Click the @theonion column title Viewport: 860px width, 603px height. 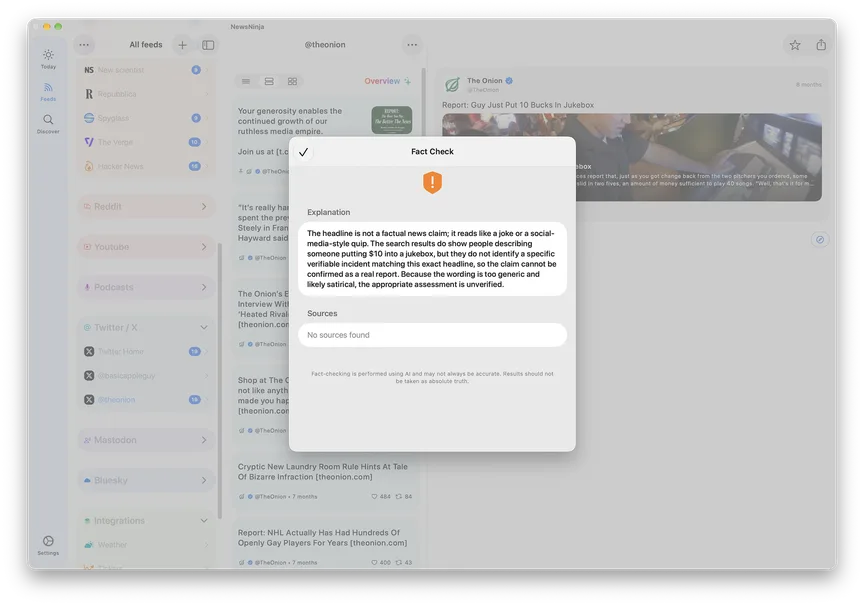click(x=325, y=45)
